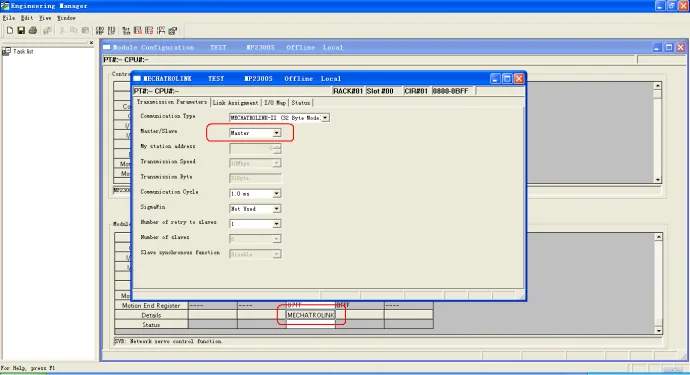Click the Paste clipboard icon
Image resolution: width=690 pixels, height=375 pixels.
pyautogui.click(x=85, y=30)
